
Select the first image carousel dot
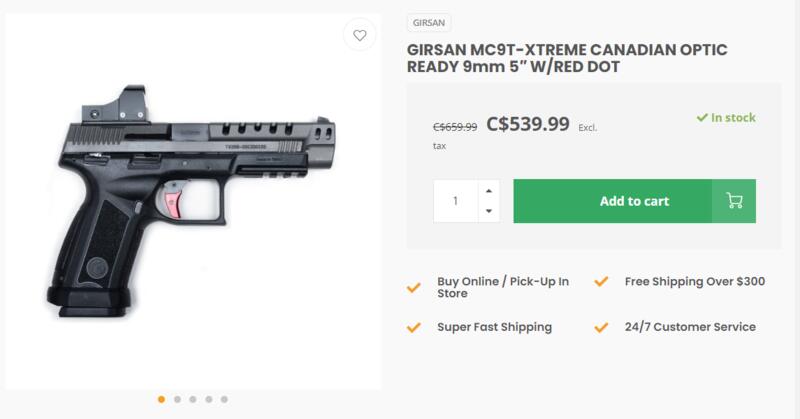(x=161, y=399)
